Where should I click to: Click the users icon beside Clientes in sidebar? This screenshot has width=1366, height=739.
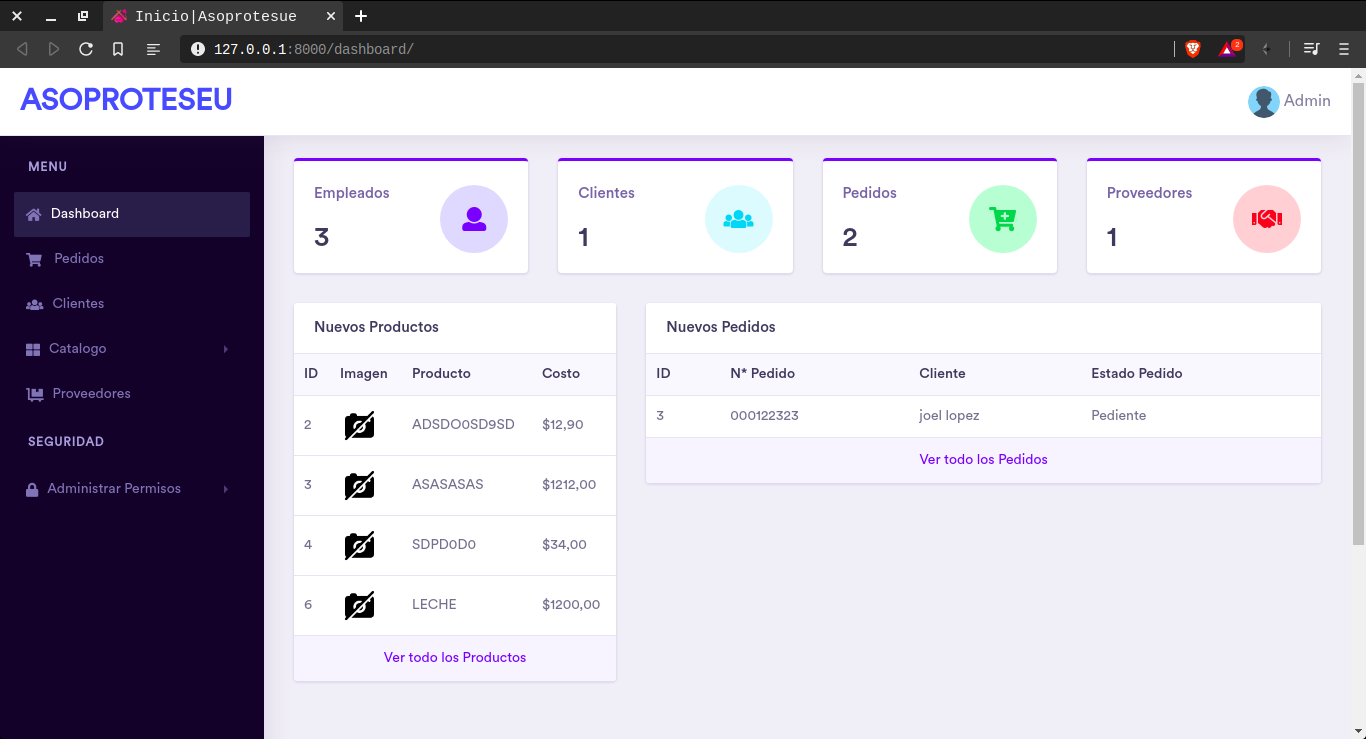click(x=34, y=304)
